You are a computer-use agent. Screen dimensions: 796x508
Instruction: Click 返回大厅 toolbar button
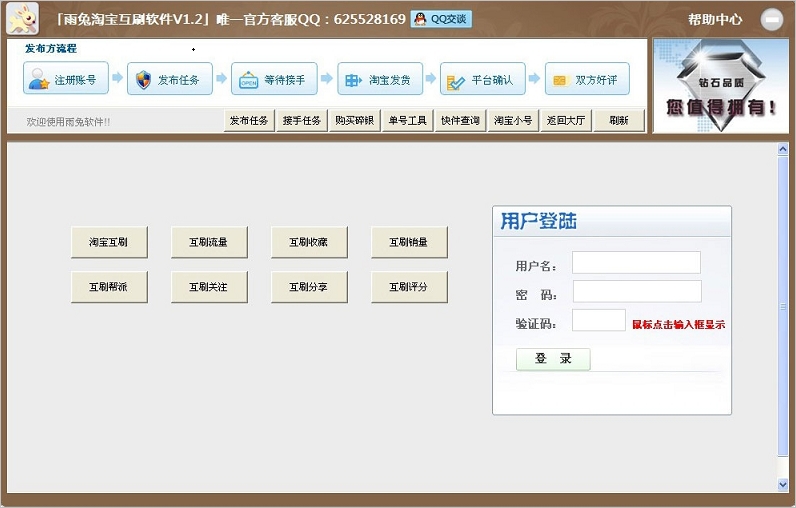point(566,120)
